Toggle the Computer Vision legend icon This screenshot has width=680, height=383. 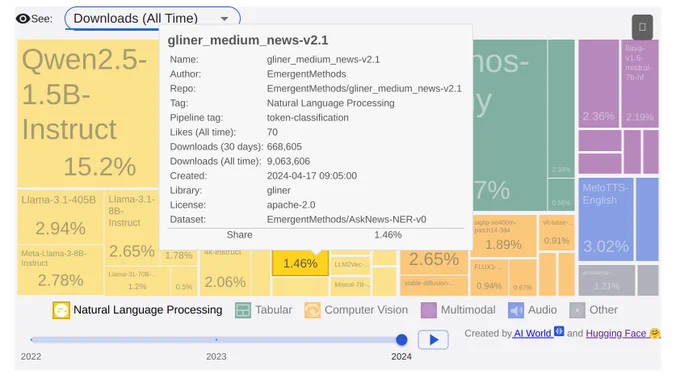tap(312, 310)
